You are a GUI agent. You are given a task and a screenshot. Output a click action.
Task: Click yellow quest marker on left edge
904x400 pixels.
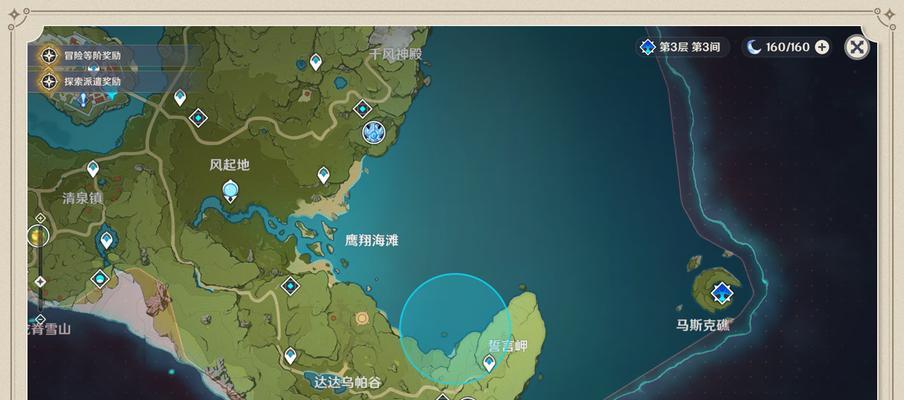pos(37,236)
